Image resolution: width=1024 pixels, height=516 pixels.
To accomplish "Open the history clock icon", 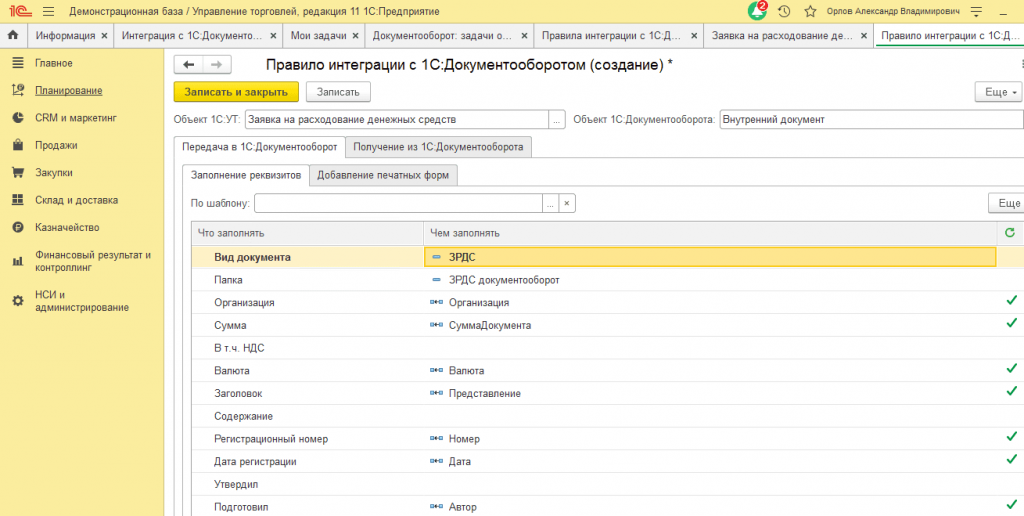I will pyautogui.click(x=784, y=11).
